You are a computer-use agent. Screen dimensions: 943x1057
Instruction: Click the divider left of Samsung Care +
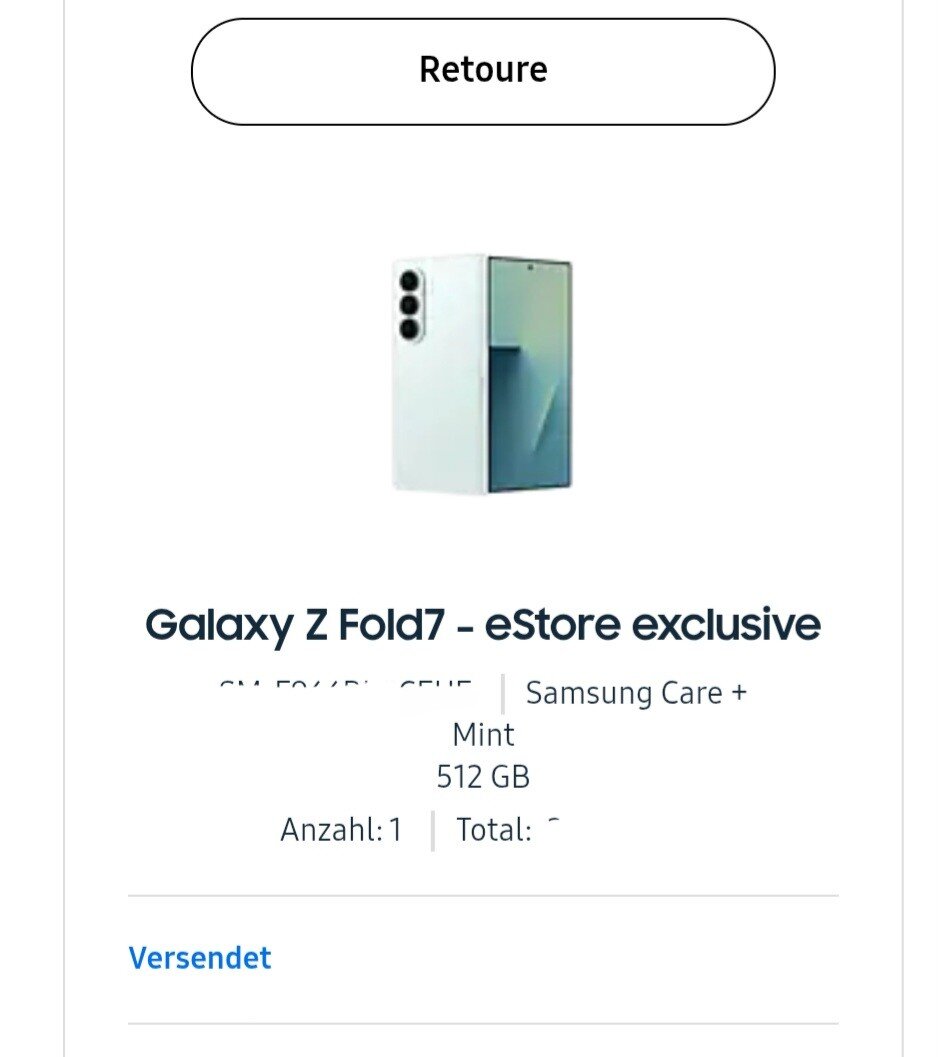click(x=502, y=693)
